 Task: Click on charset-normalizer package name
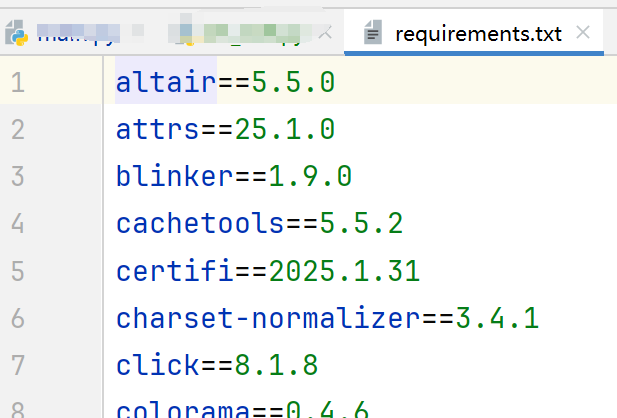coord(268,319)
